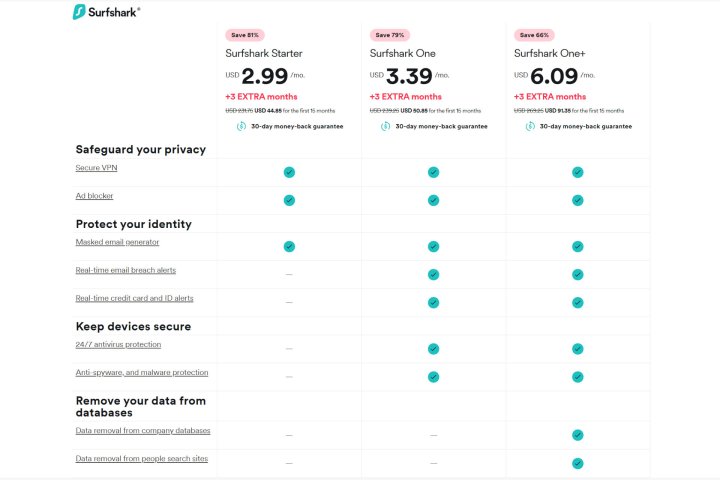Open the Secure VPN feature link

coord(96,168)
